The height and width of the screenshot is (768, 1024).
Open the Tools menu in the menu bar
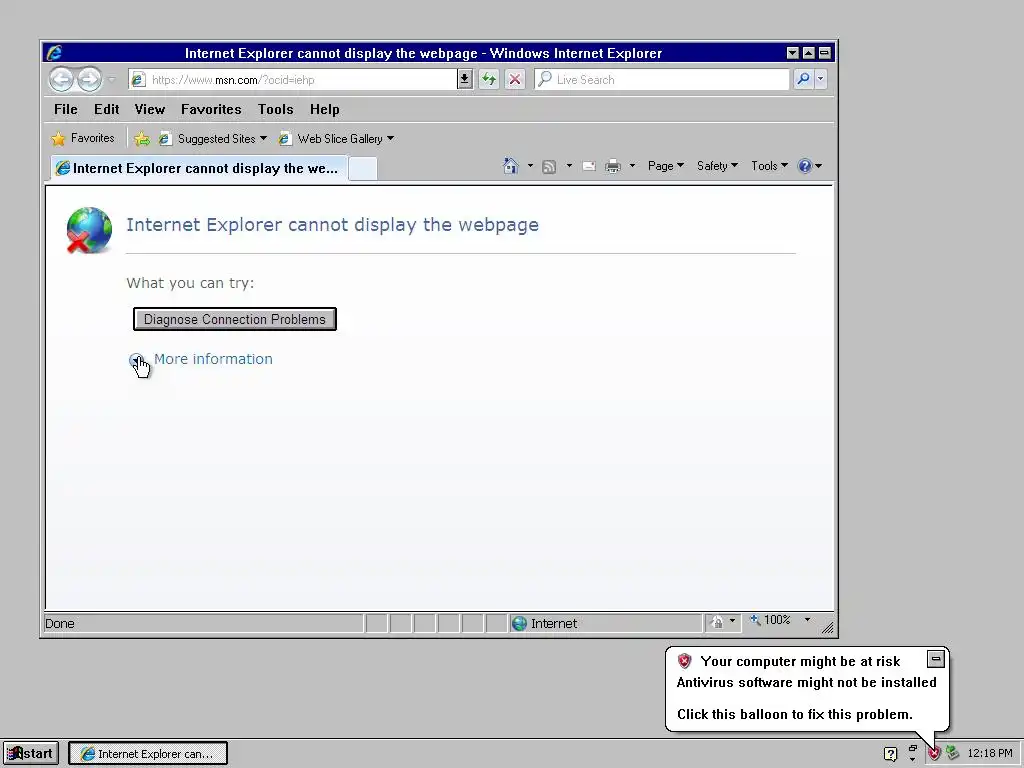pos(275,109)
